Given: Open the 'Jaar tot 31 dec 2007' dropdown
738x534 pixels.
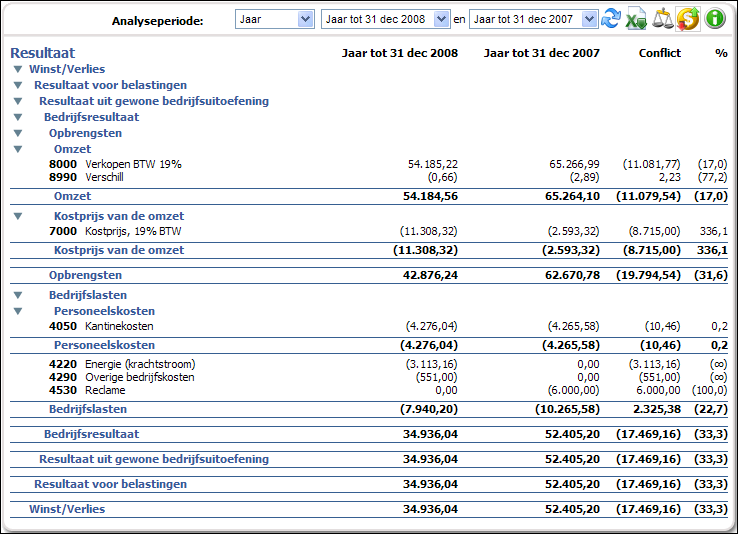Looking at the screenshot, I should click(534, 19).
